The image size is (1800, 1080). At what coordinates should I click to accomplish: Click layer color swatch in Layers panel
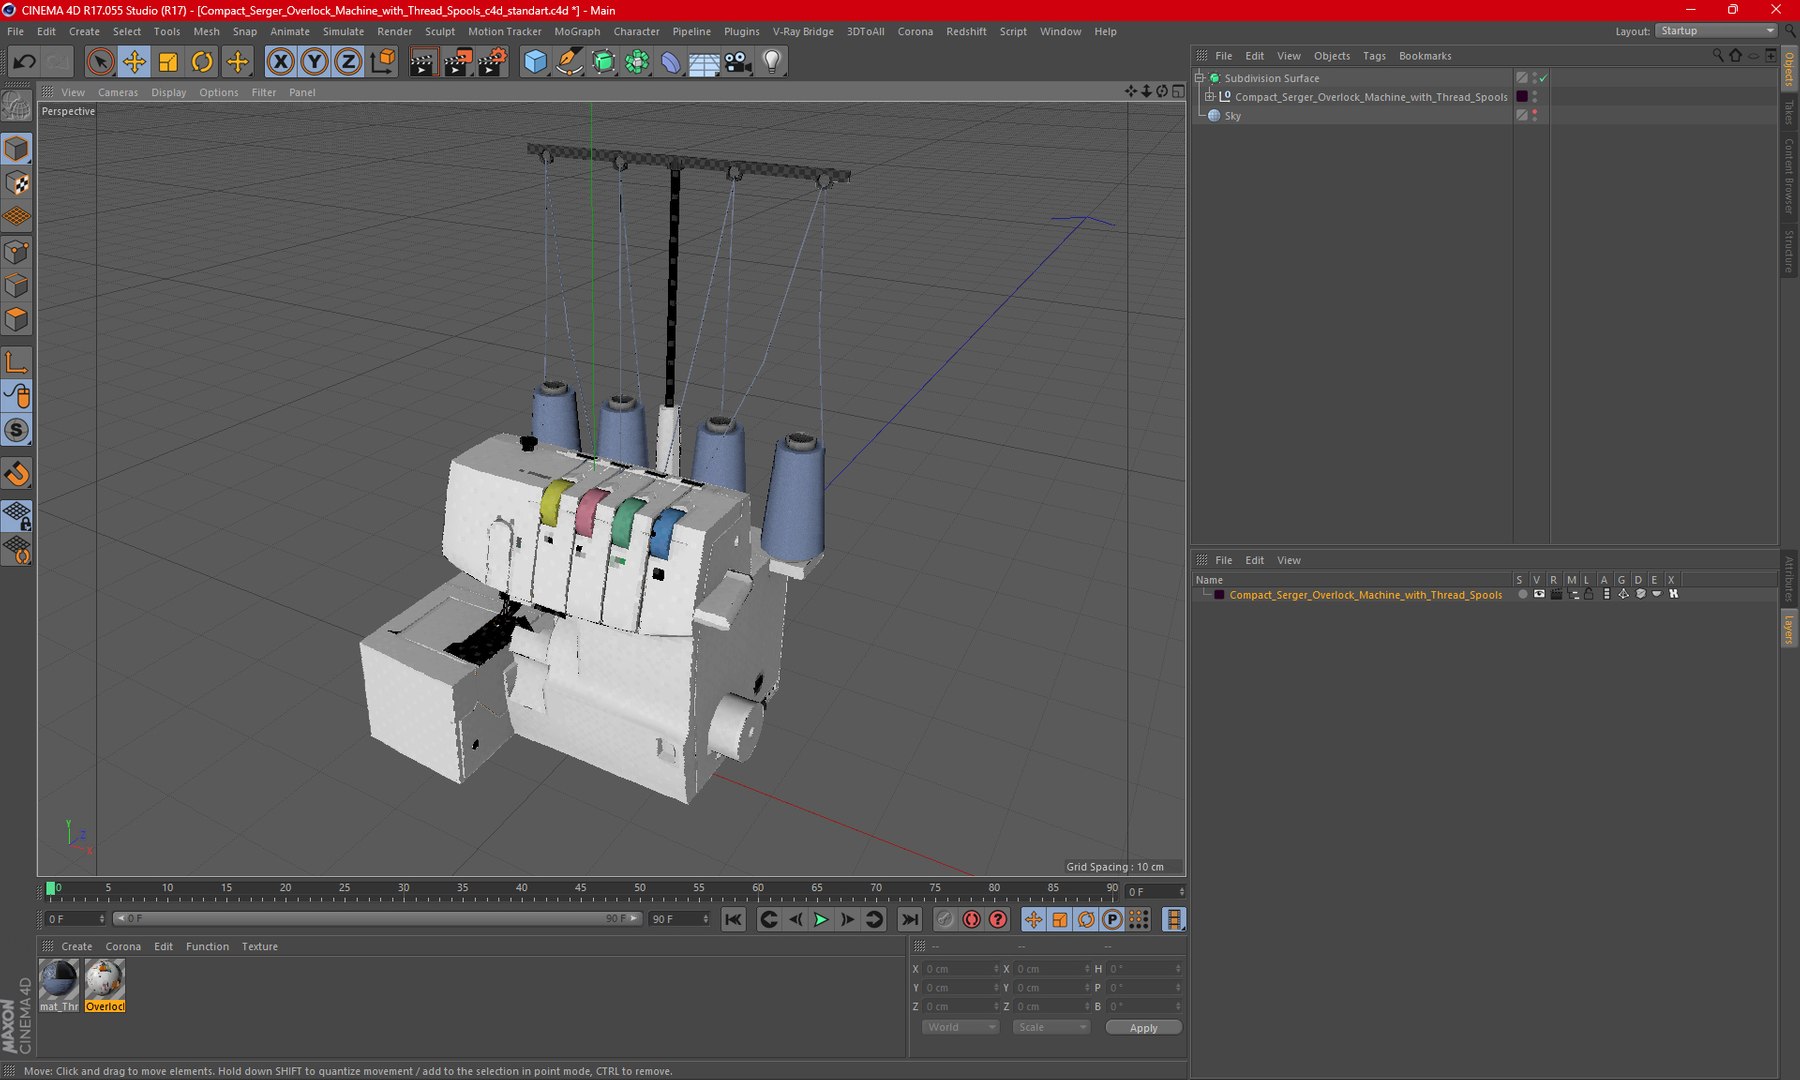point(1219,594)
